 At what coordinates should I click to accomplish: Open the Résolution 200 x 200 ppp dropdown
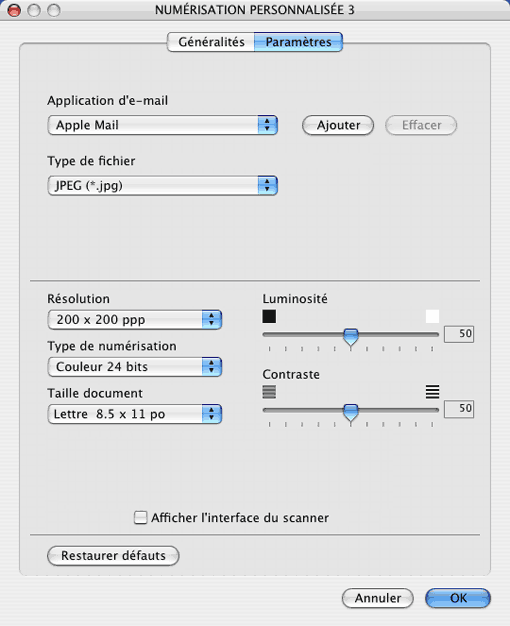pos(134,319)
